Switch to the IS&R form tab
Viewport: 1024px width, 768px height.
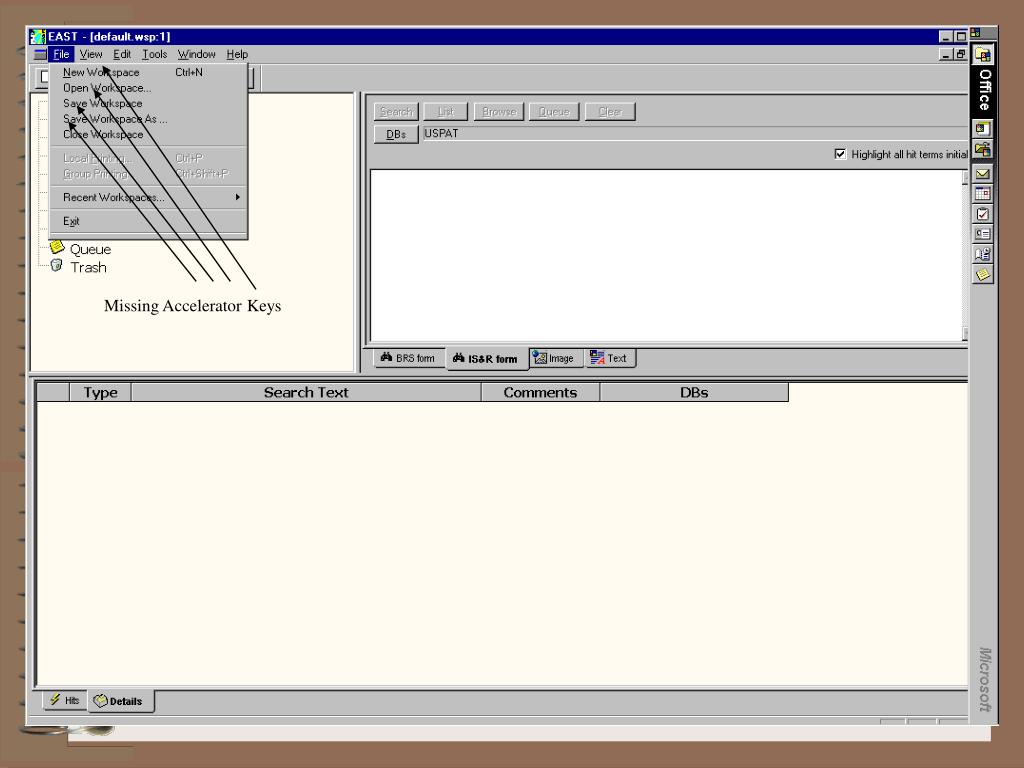point(486,359)
